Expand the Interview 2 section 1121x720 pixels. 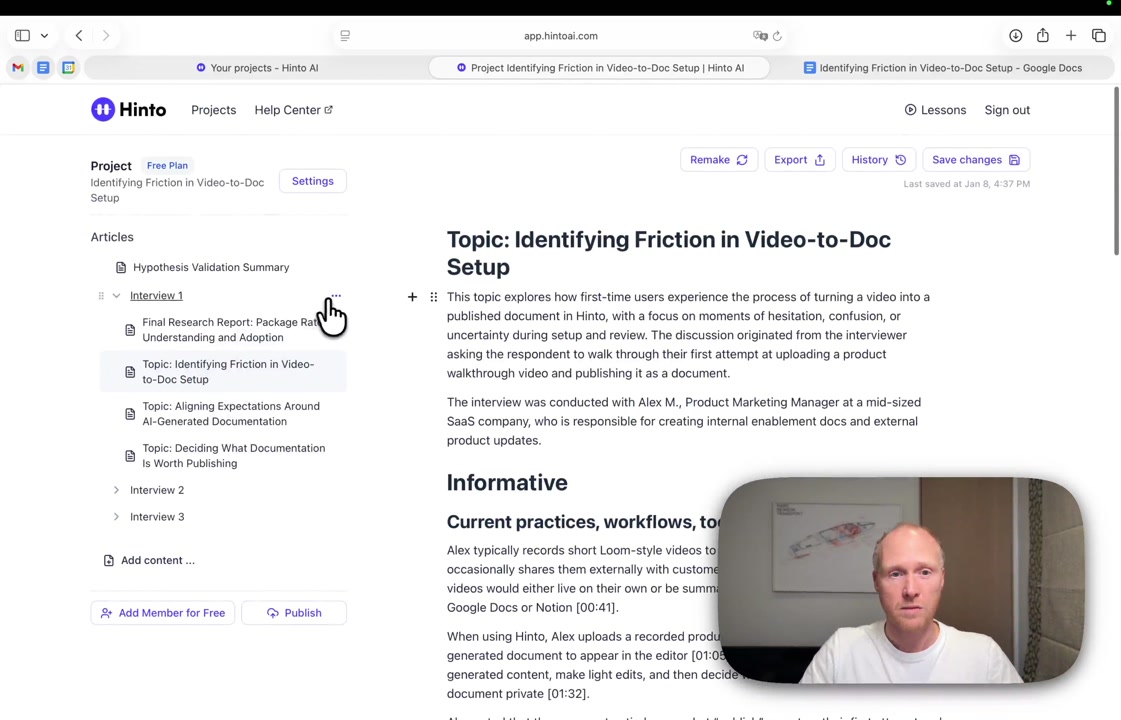click(x=116, y=490)
